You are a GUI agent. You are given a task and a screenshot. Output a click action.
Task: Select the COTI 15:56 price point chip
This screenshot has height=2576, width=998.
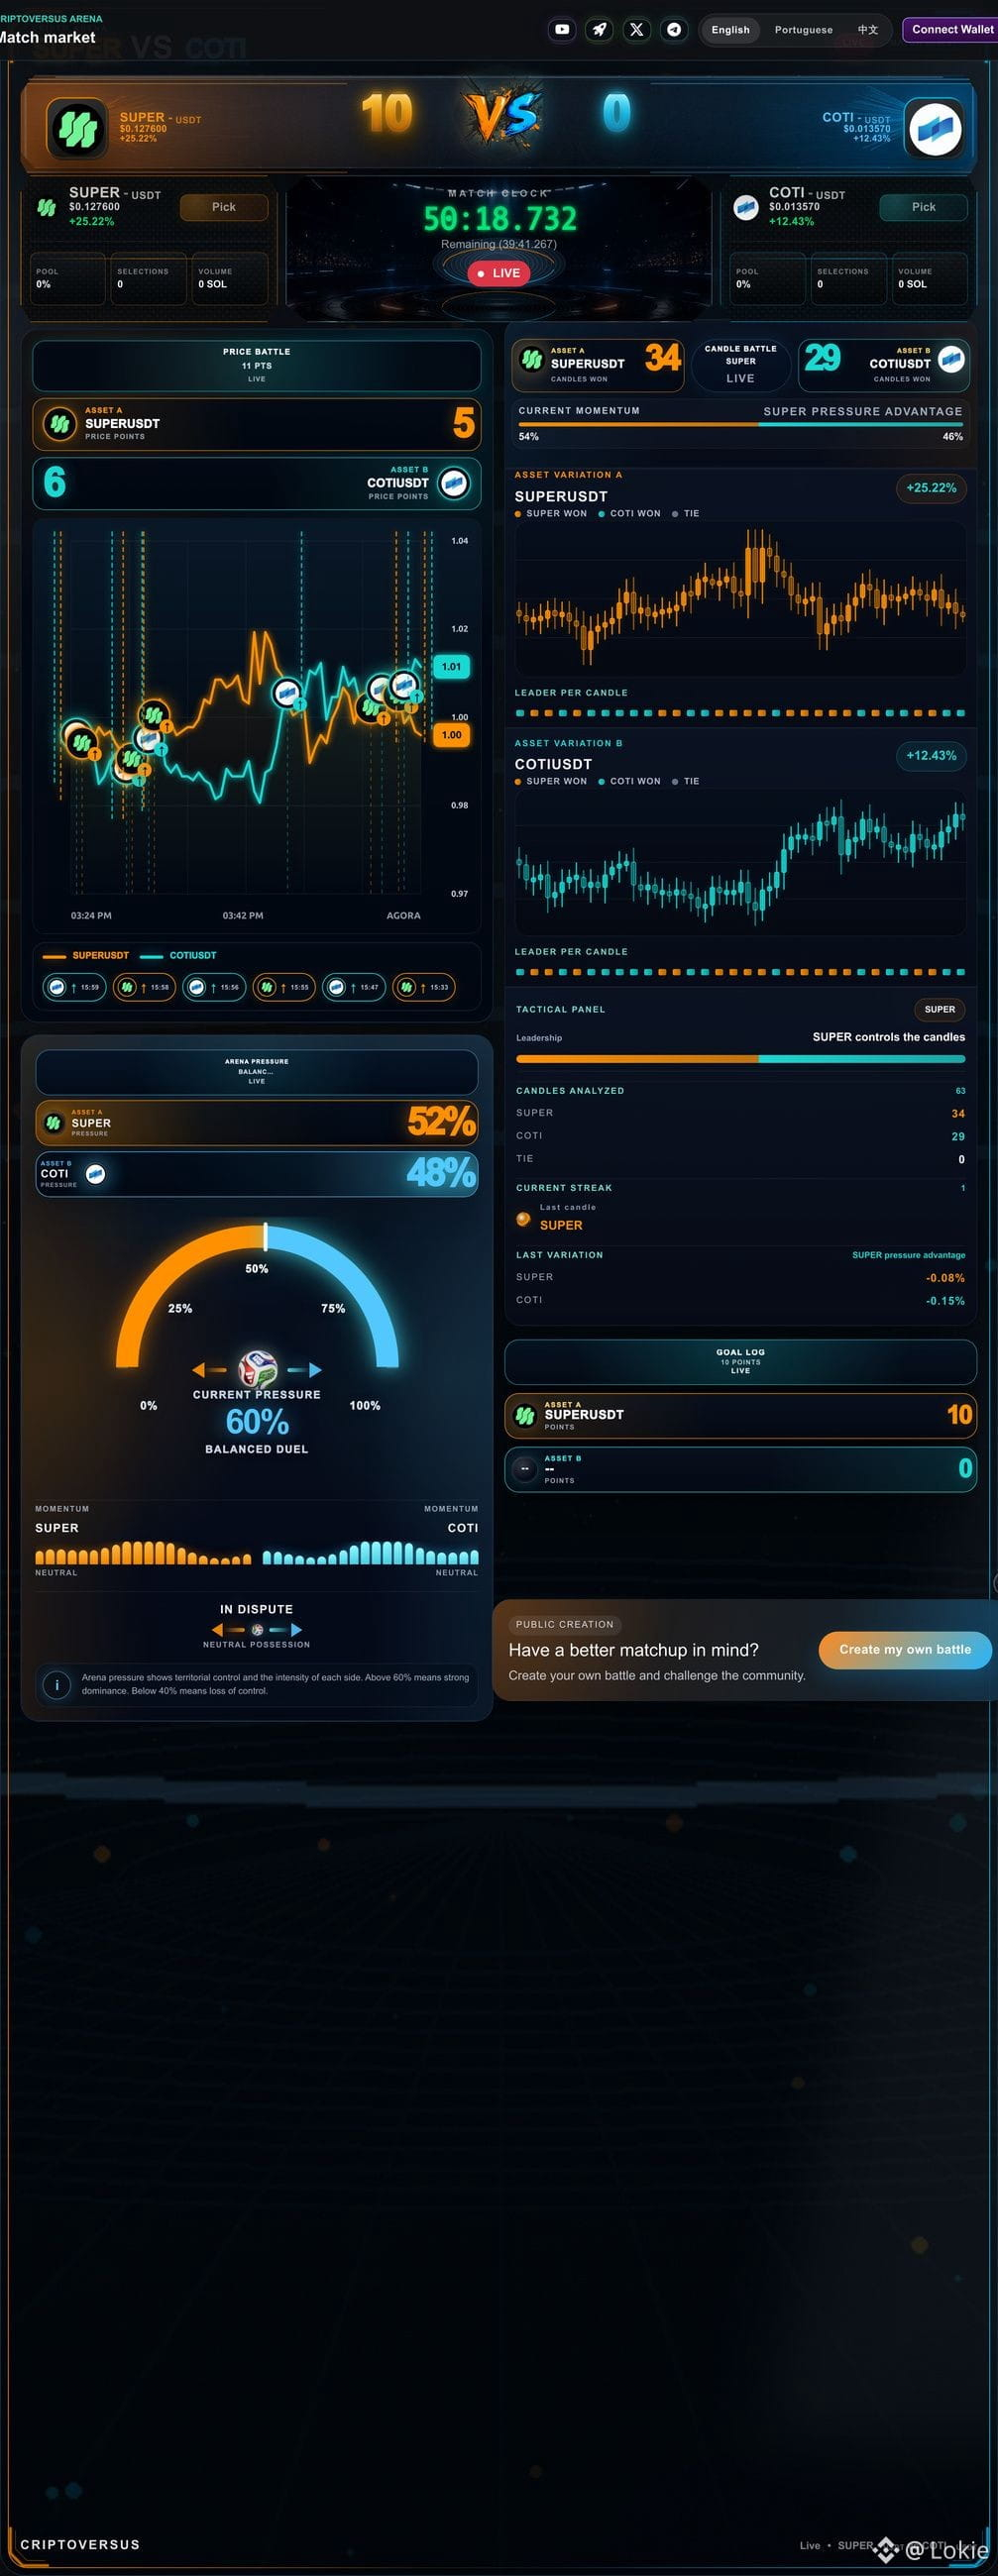(214, 987)
